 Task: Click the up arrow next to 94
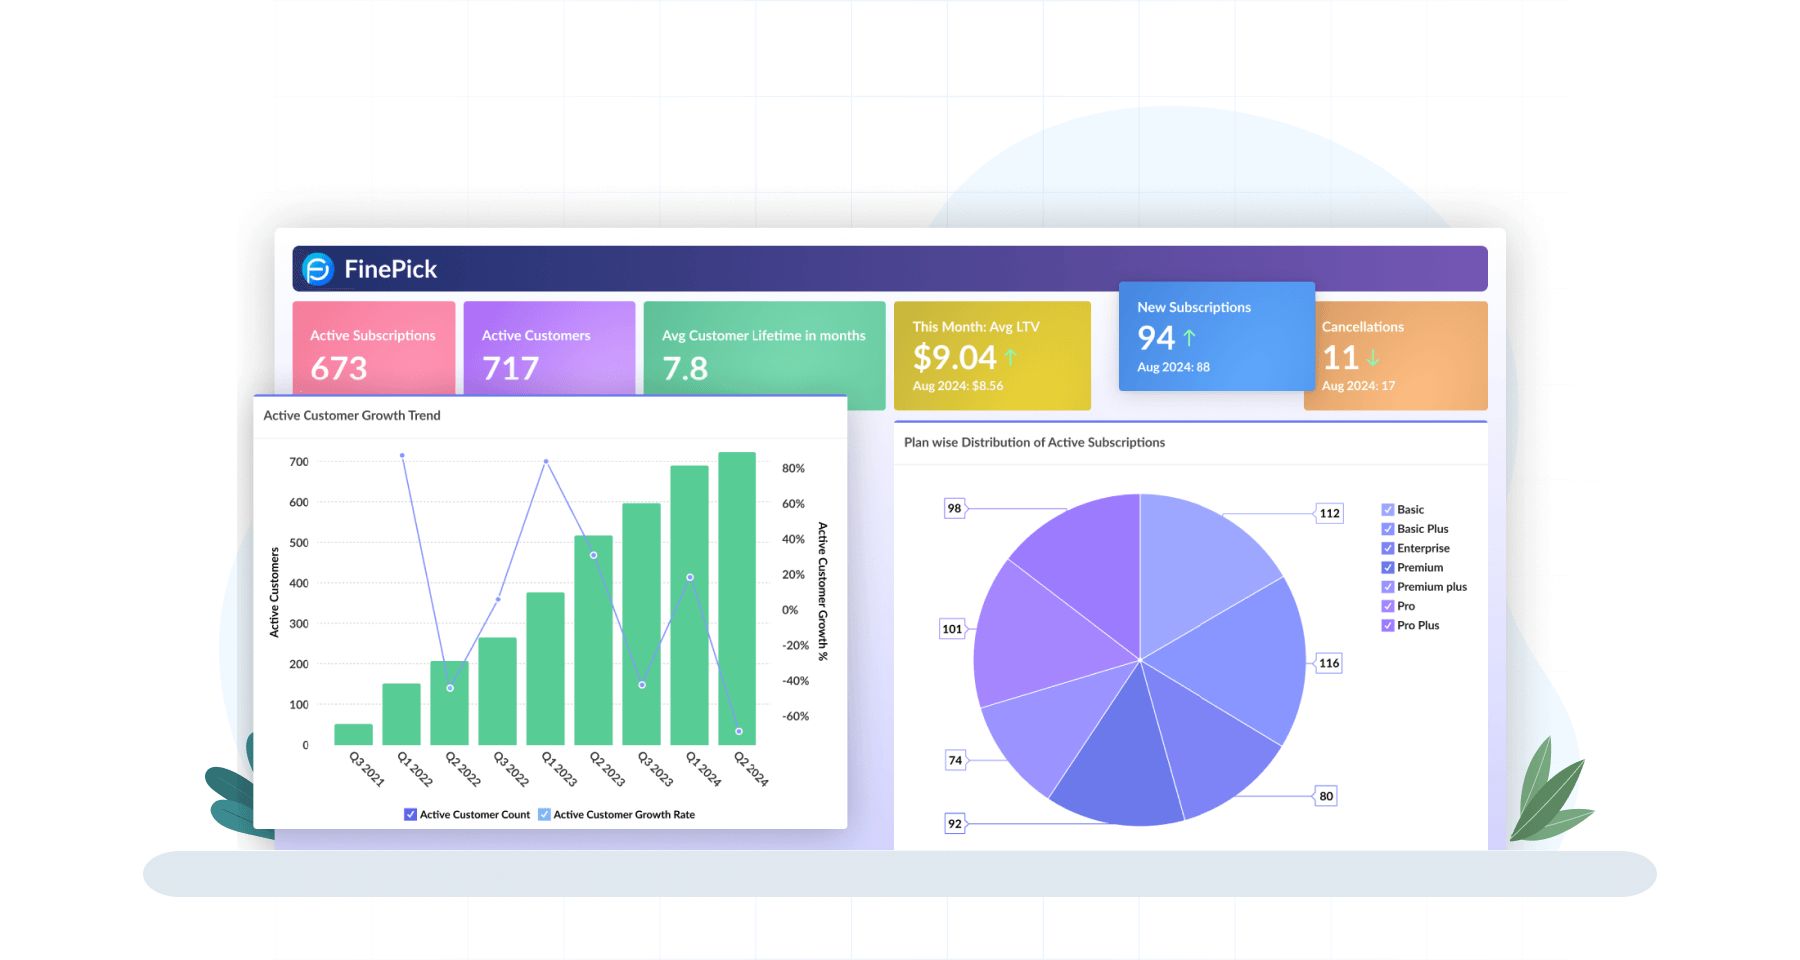(1189, 338)
